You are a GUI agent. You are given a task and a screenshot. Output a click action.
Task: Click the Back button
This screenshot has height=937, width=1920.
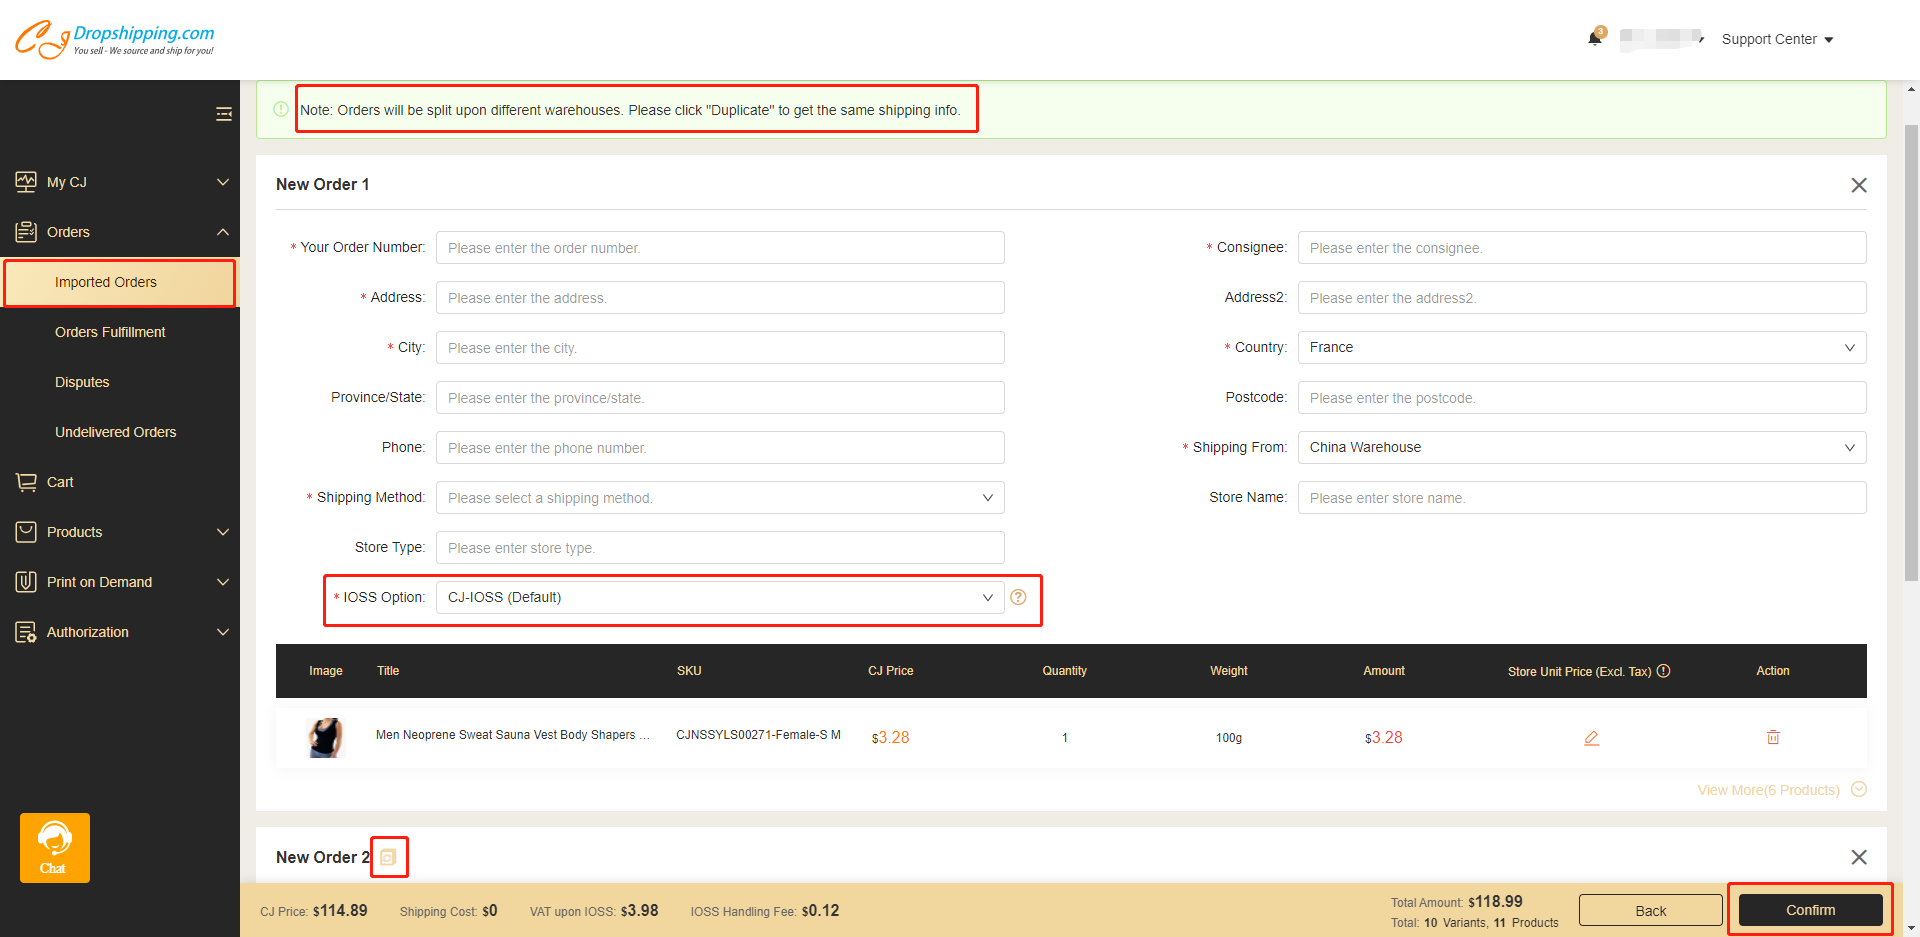coord(1650,910)
